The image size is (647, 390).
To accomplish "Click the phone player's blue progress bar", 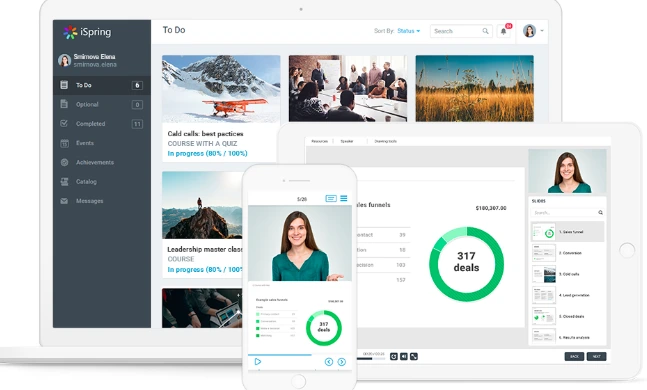I will (279, 355).
